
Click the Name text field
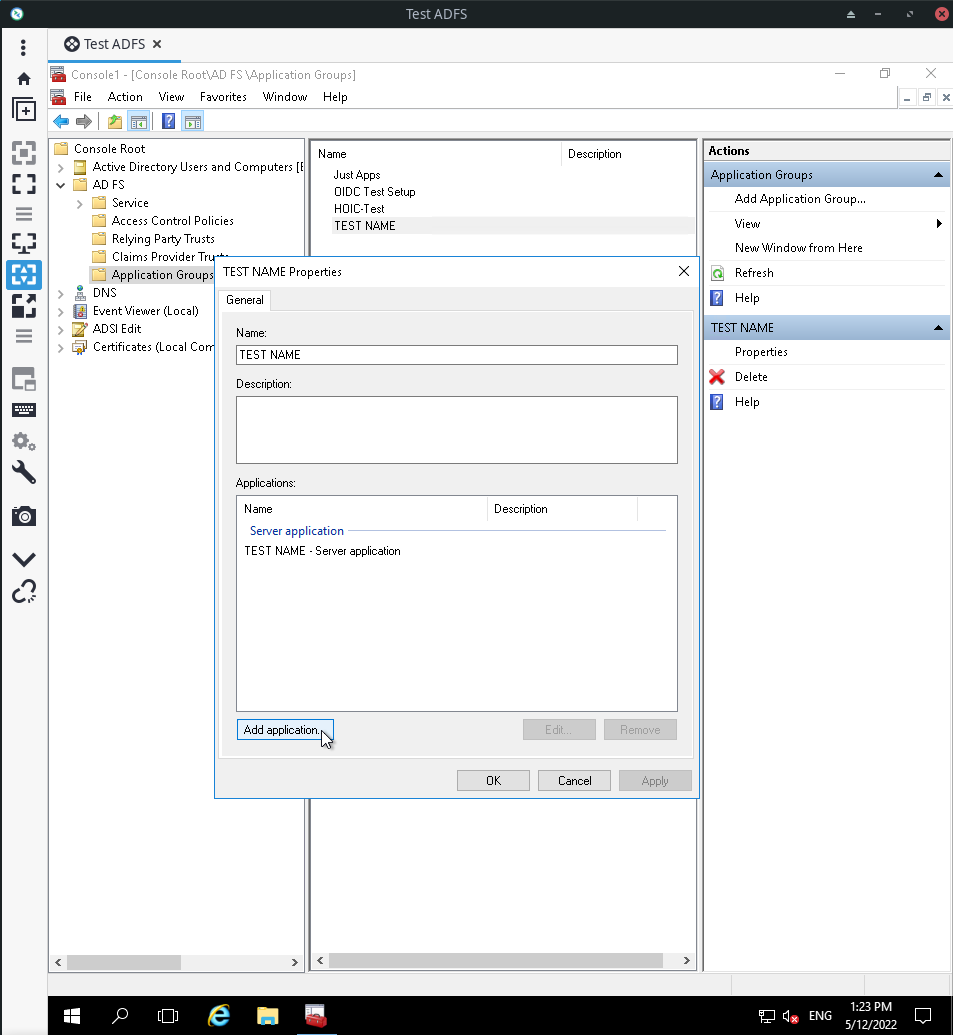click(x=457, y=355)
